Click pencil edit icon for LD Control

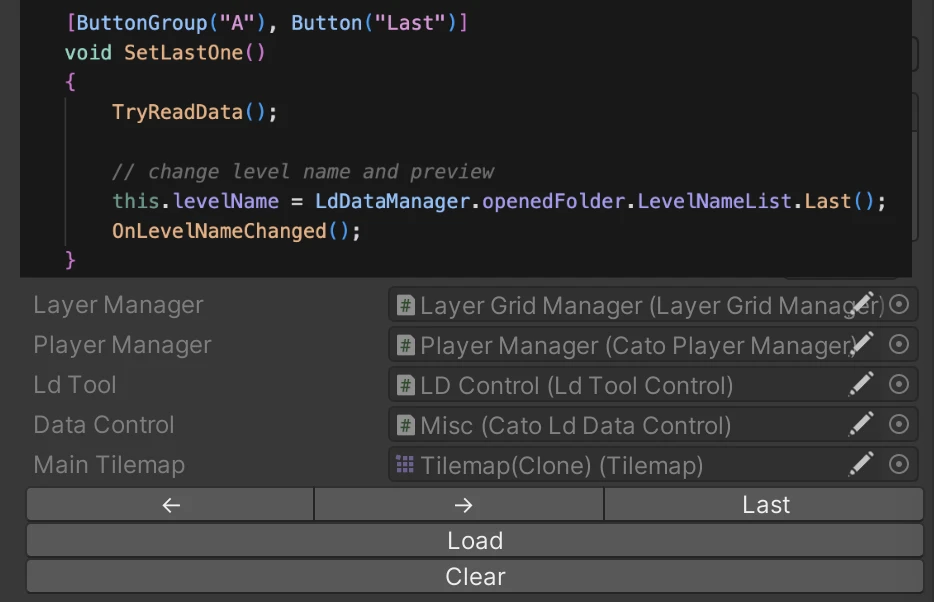pyautogui.click(x=861, y=384)
